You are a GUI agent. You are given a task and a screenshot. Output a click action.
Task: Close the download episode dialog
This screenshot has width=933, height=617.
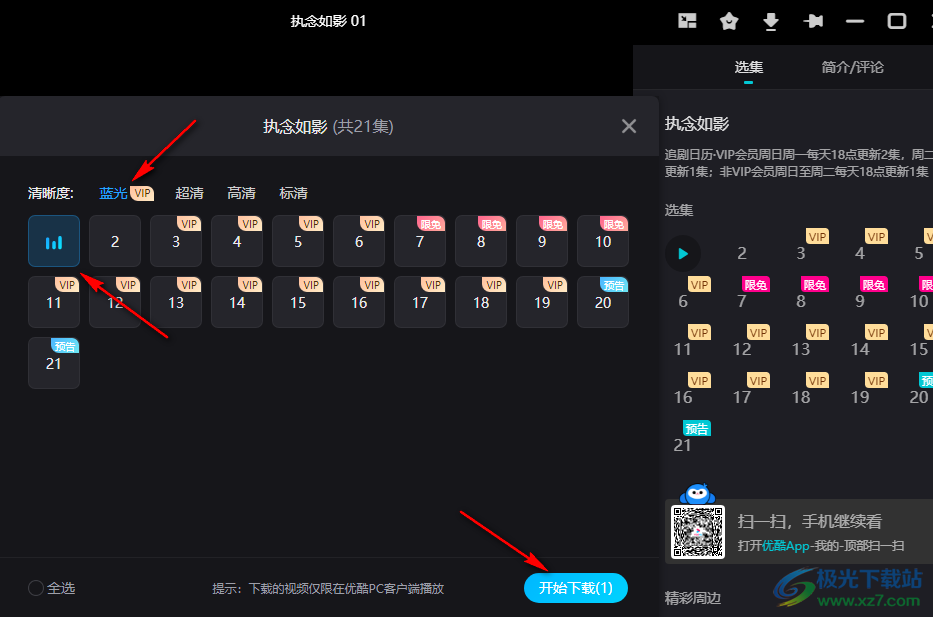(x=629, y=126)
